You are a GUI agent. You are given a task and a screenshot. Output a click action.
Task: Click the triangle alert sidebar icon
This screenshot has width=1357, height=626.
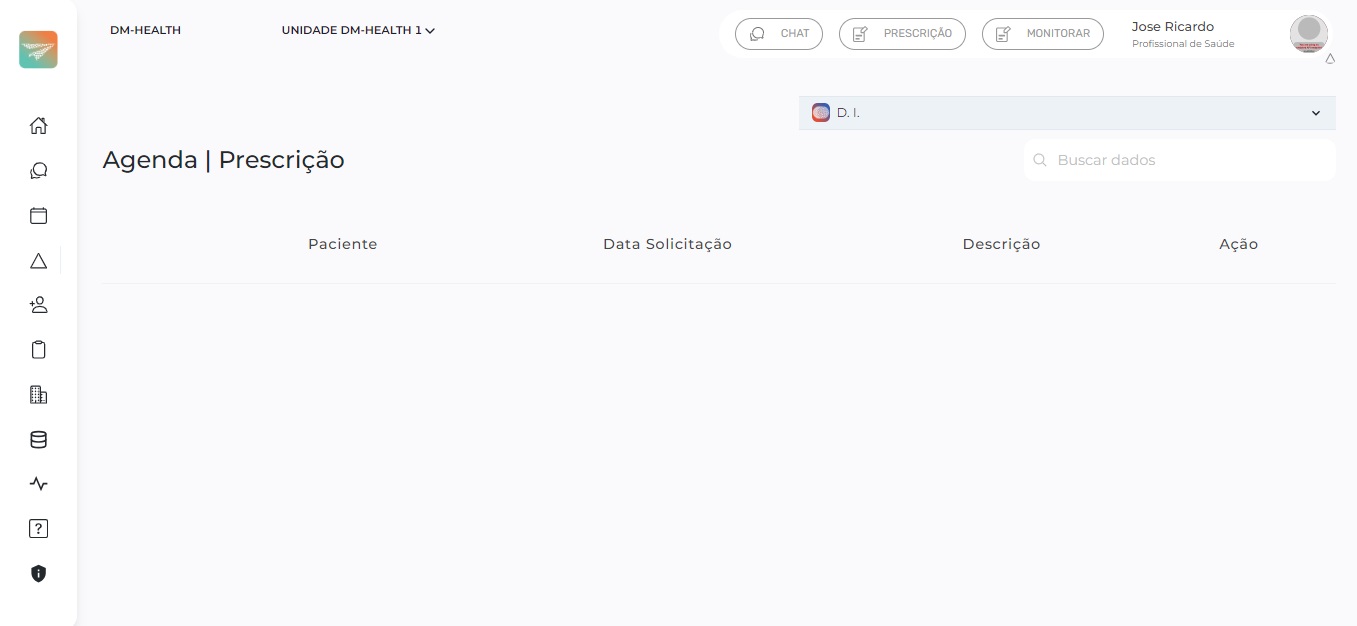(38, 261)
